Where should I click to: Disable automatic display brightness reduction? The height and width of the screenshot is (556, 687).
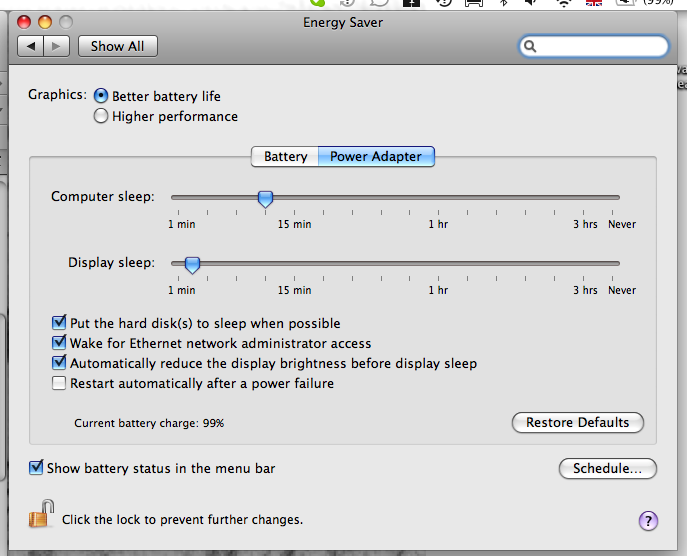click(x=59, y=363)
